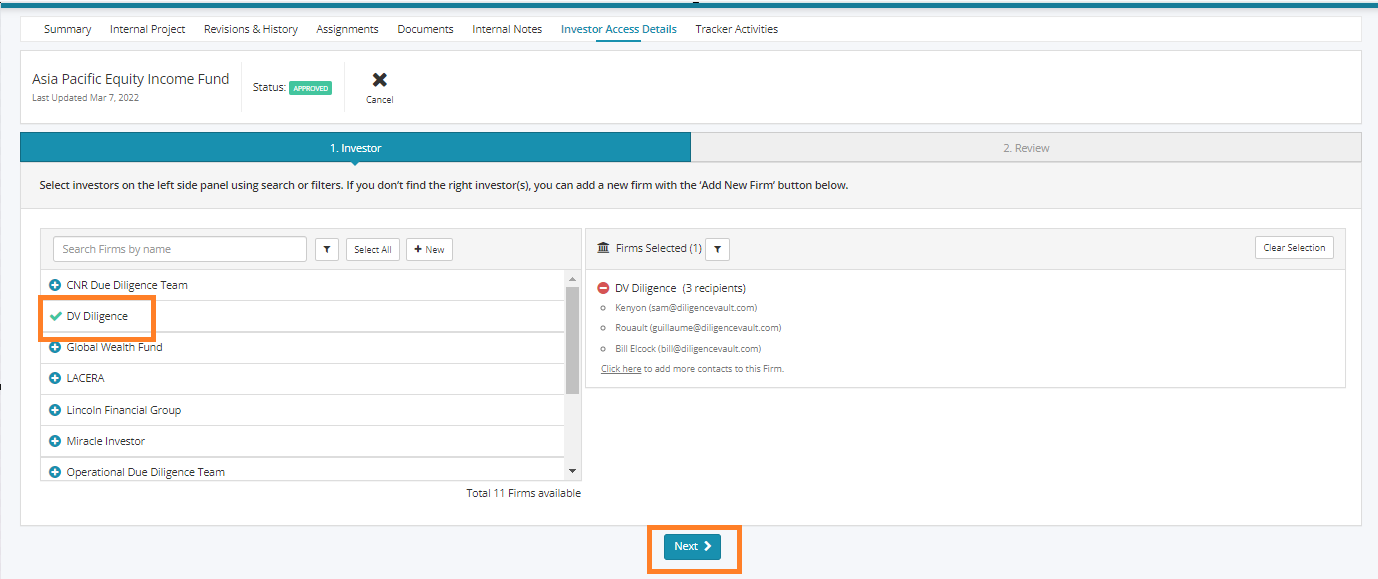1378x579 pixels.
Task: Add Lincoln Financial Group plus icon
Action: 55,410
